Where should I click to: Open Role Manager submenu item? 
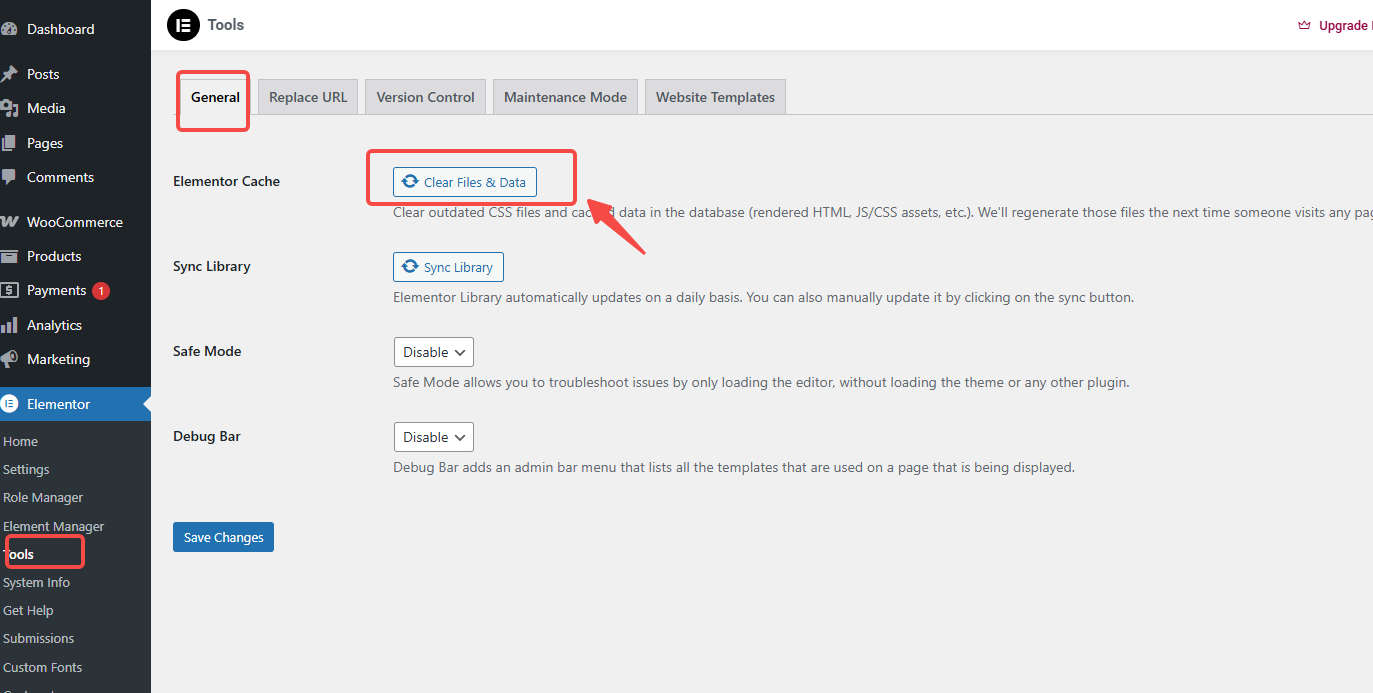tap(43, 497)
